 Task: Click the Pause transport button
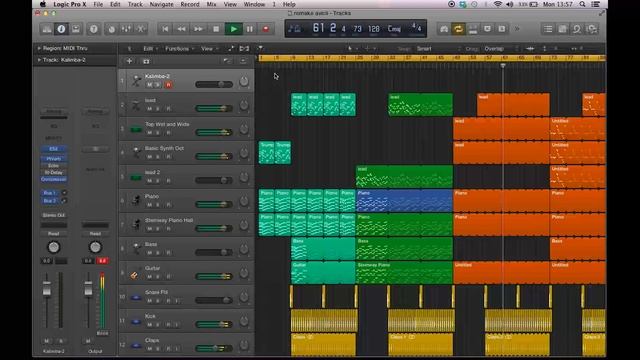[250, 29]
